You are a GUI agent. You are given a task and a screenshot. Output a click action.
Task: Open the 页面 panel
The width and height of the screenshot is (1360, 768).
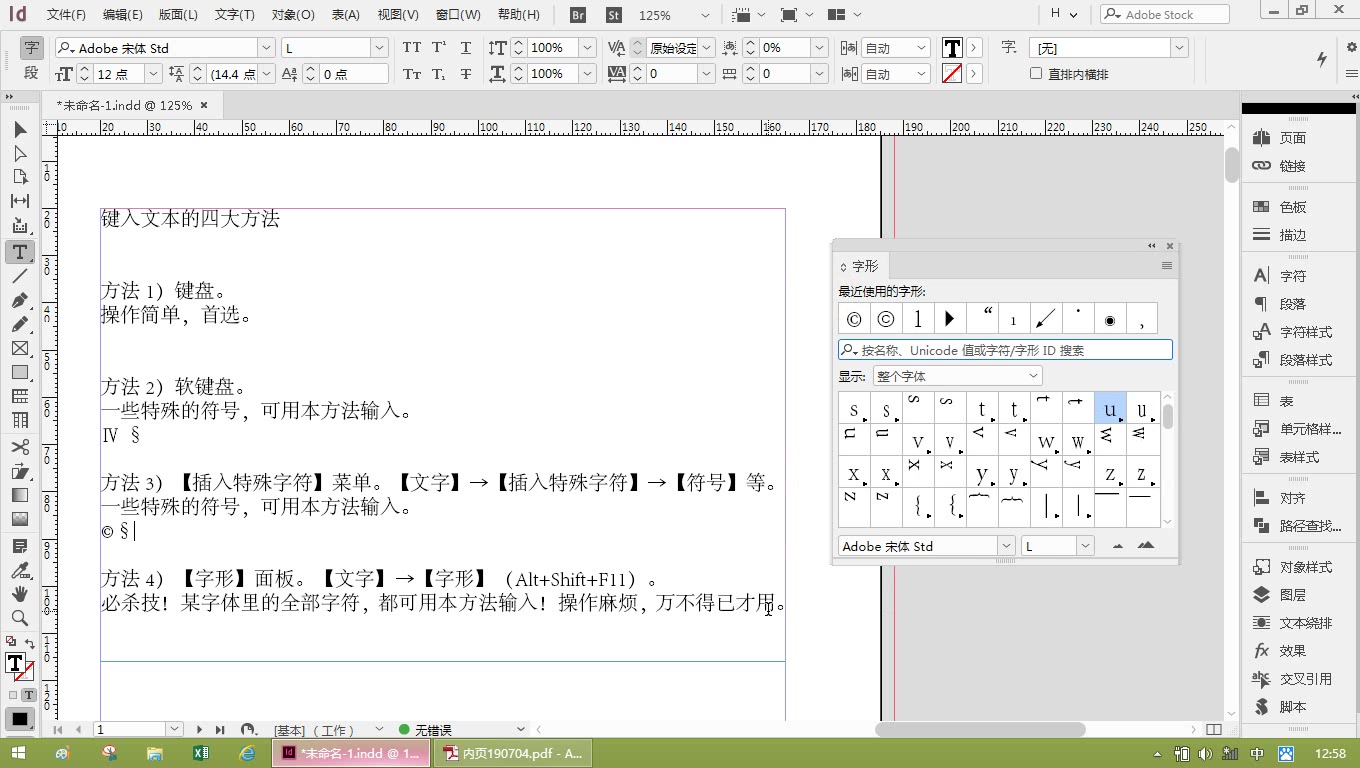1293,138
